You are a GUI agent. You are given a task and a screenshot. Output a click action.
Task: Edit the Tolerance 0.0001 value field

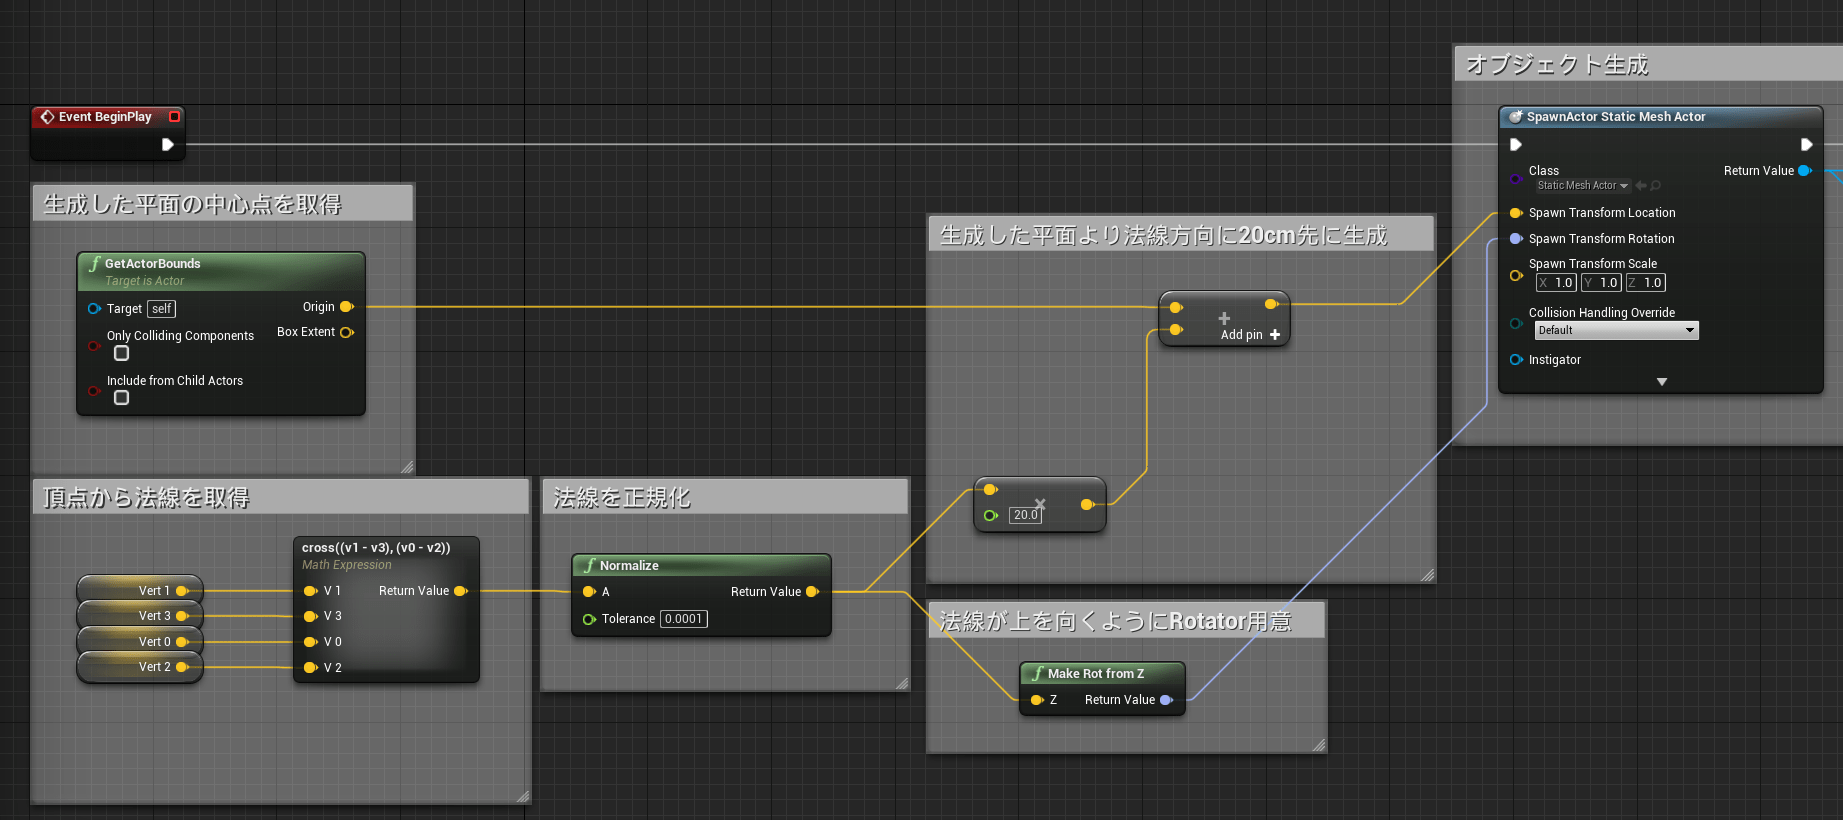pyautogui.click(x=684, y=619)
